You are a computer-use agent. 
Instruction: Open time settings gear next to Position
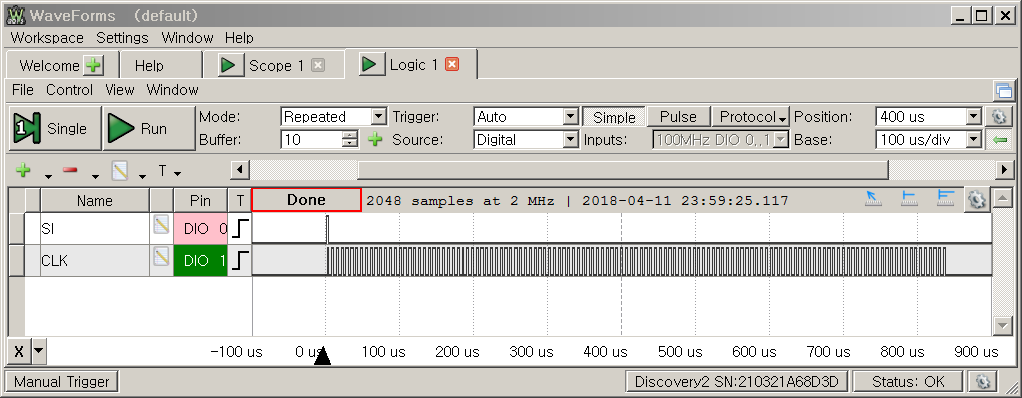coord(998,117)
